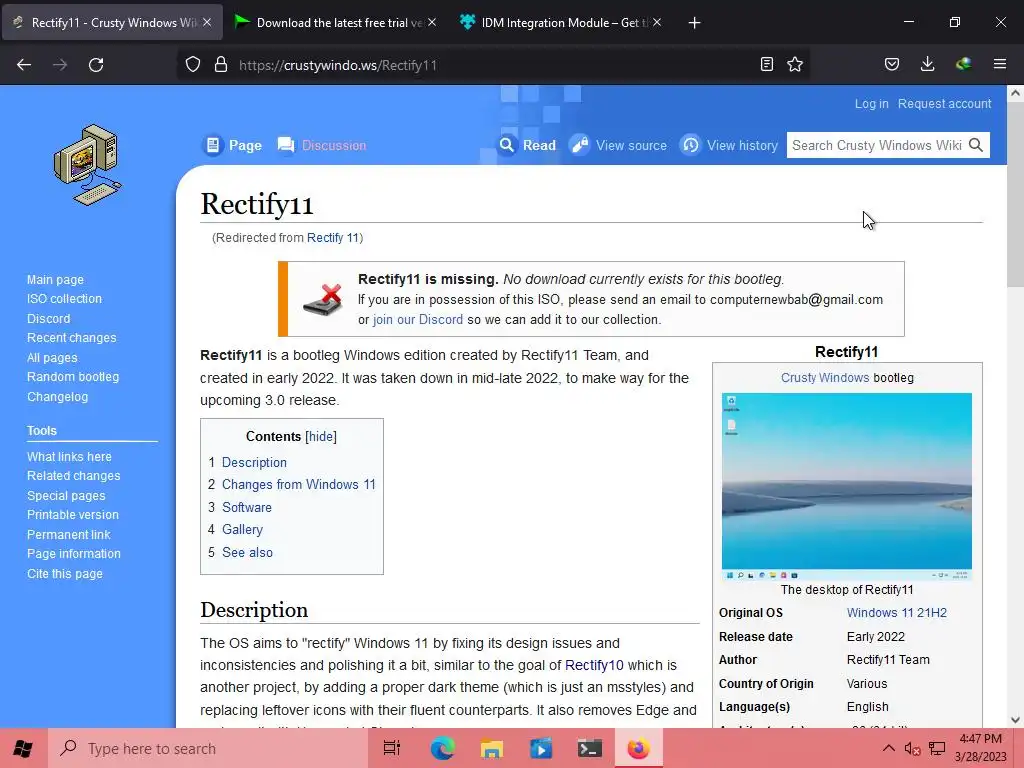Click Request account link
The width and height of the screenshot is (1024, 768).
944,104
